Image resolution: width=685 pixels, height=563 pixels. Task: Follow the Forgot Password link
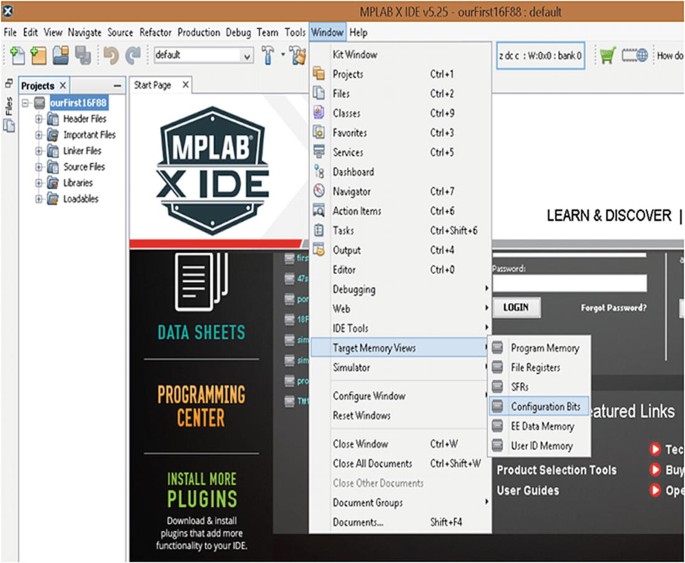[613, 308]
